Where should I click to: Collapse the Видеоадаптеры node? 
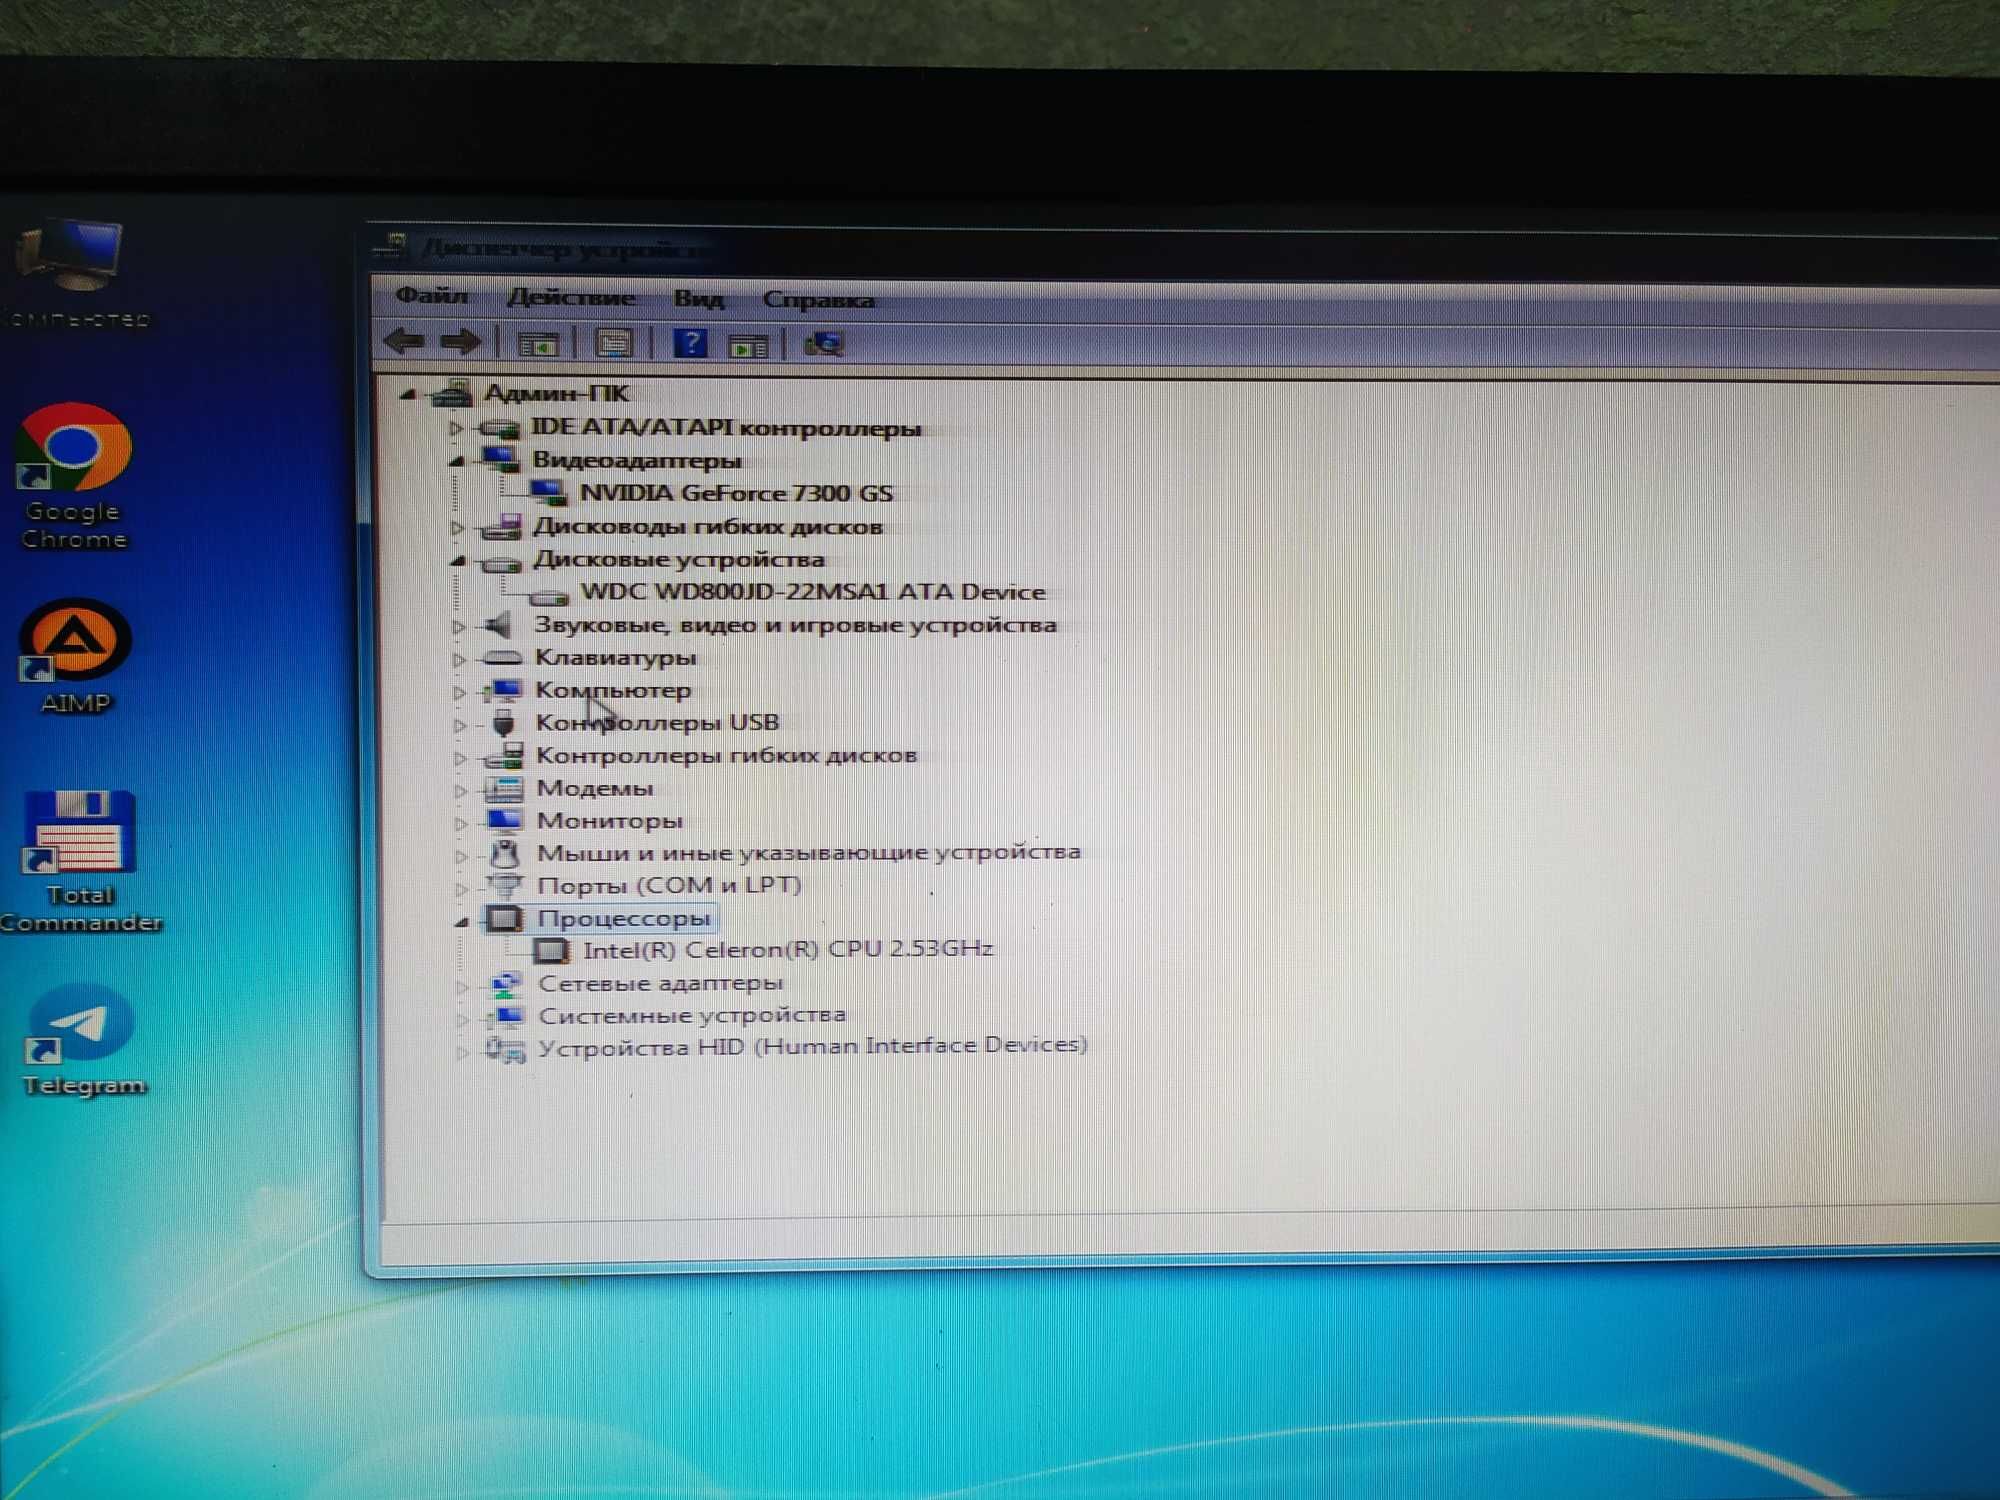click(457, 461)
